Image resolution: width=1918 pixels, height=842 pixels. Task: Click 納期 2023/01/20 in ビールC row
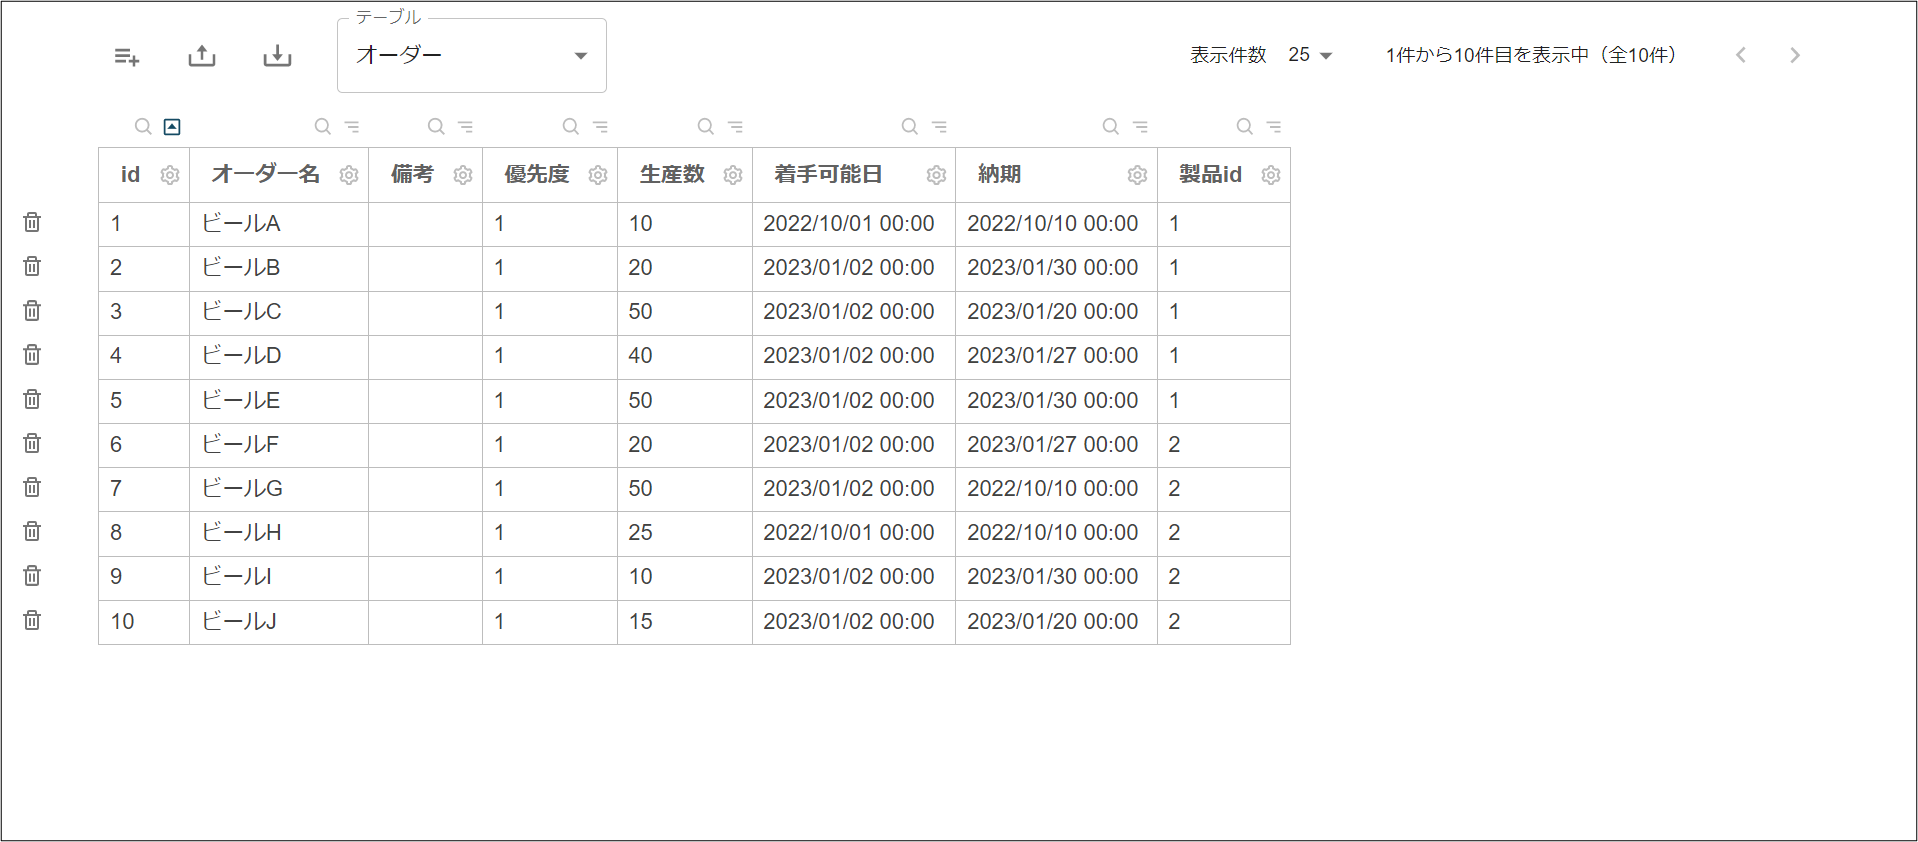1056,312
